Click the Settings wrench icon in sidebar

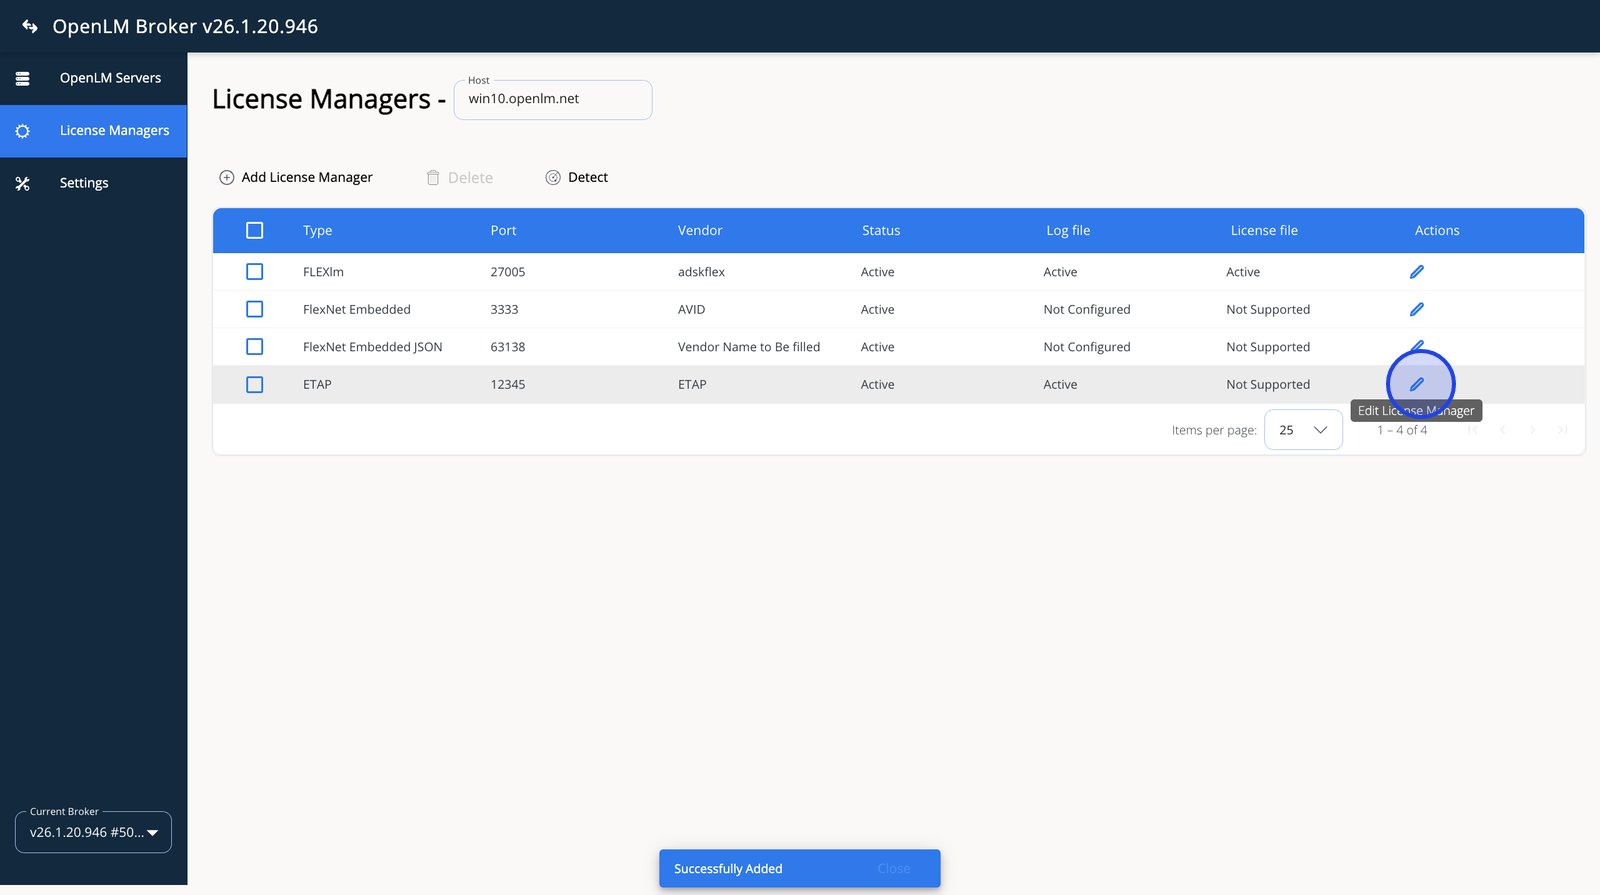point(23,184)
